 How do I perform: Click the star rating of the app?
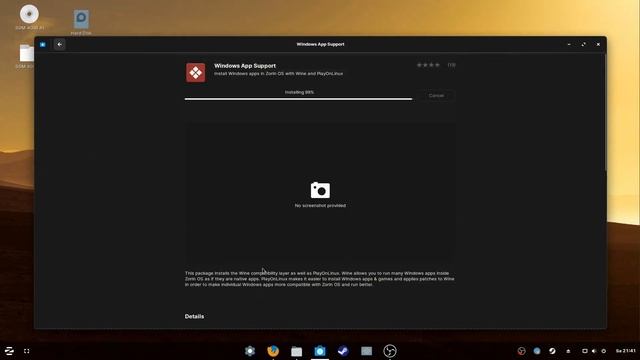coord(428,65)
